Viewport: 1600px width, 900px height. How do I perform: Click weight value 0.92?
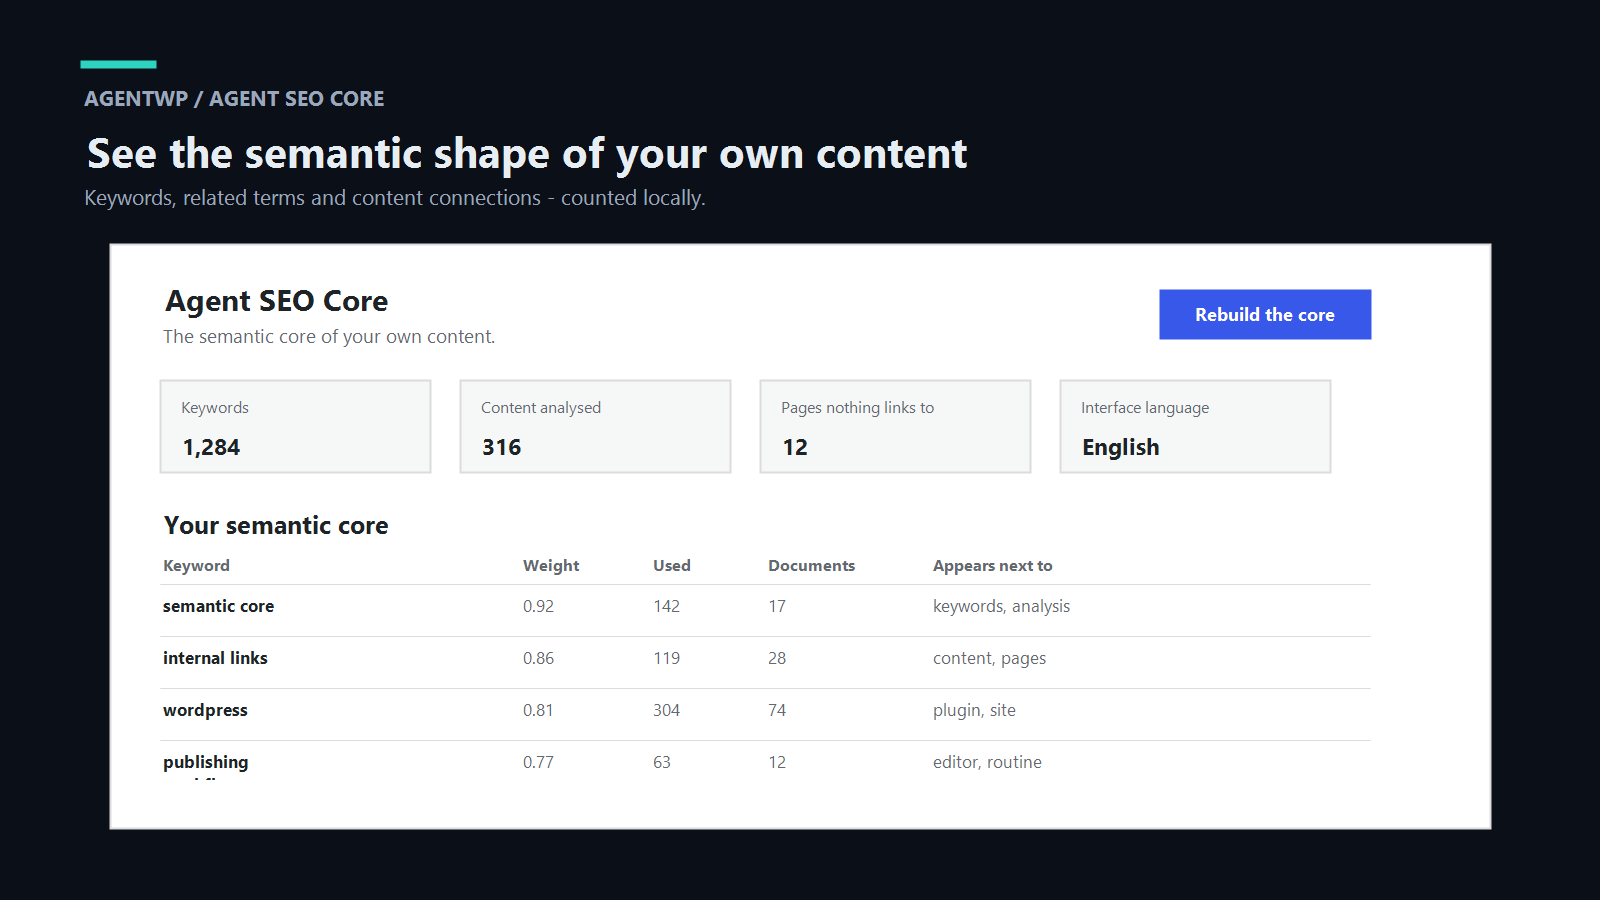pyautogui.click(x=538, y=606)
